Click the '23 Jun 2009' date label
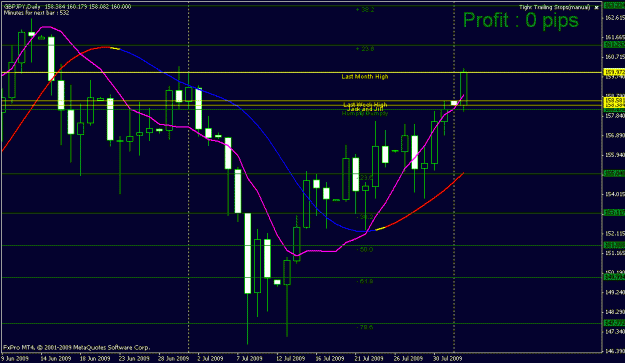625x363 pixels. (134, 359)
